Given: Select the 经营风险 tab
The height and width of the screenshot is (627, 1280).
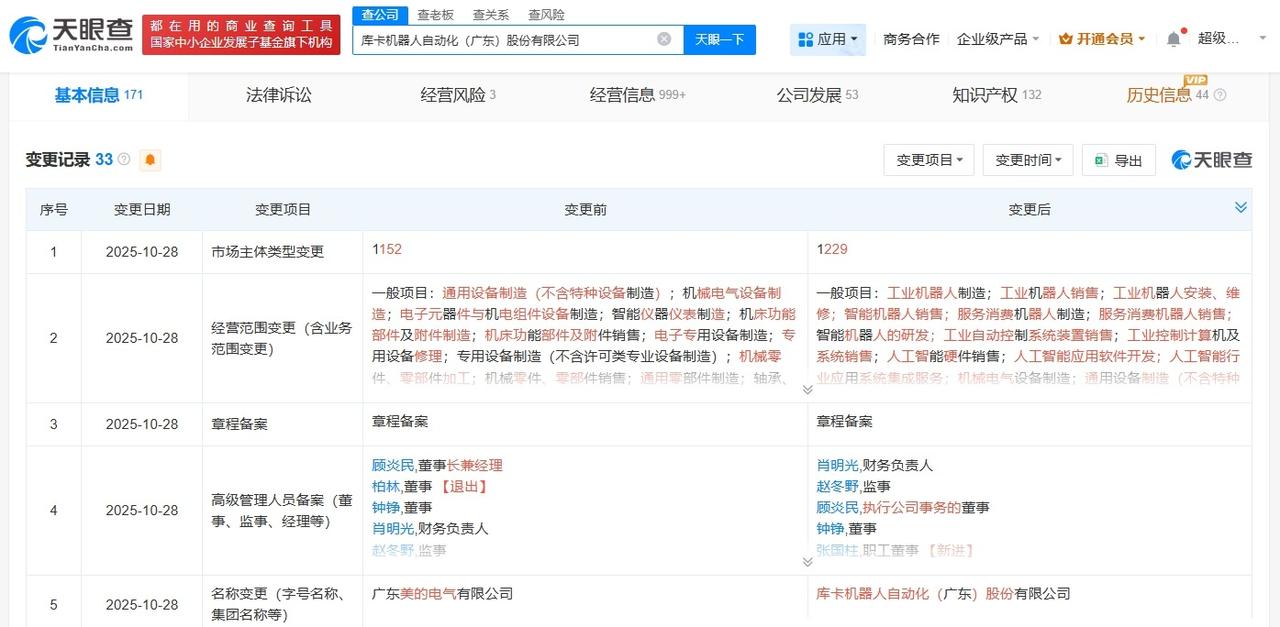Looking at the screenshot, I should tap(458, 95).
